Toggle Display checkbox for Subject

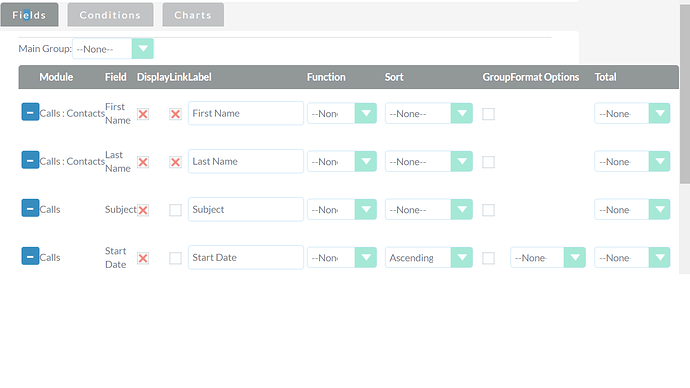143,210
